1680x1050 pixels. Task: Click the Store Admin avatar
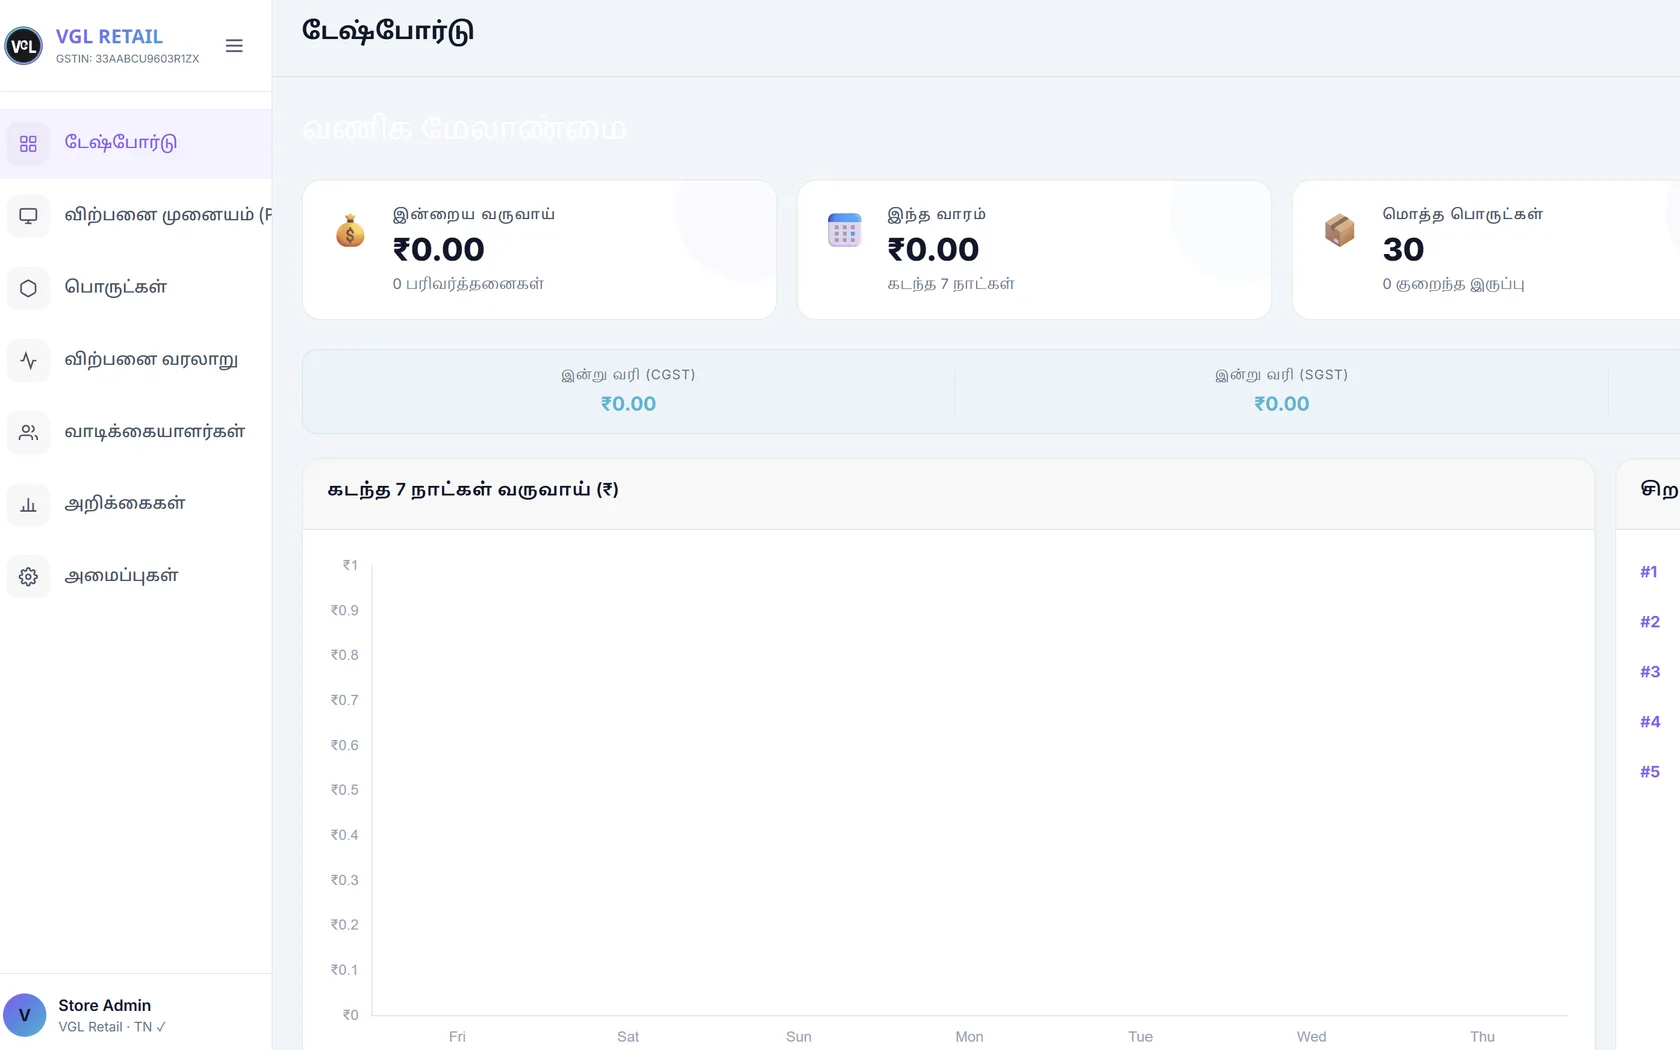pos(25,1015)
